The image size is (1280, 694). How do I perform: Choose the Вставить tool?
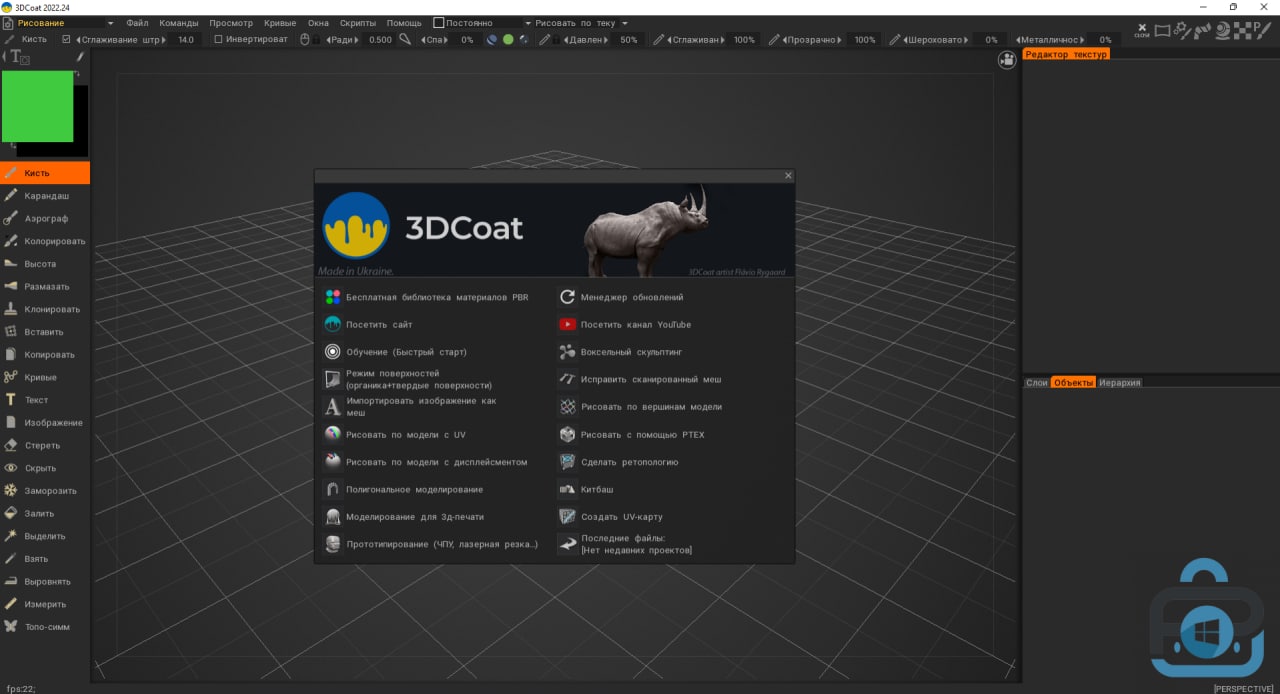(x=45, y=332)
